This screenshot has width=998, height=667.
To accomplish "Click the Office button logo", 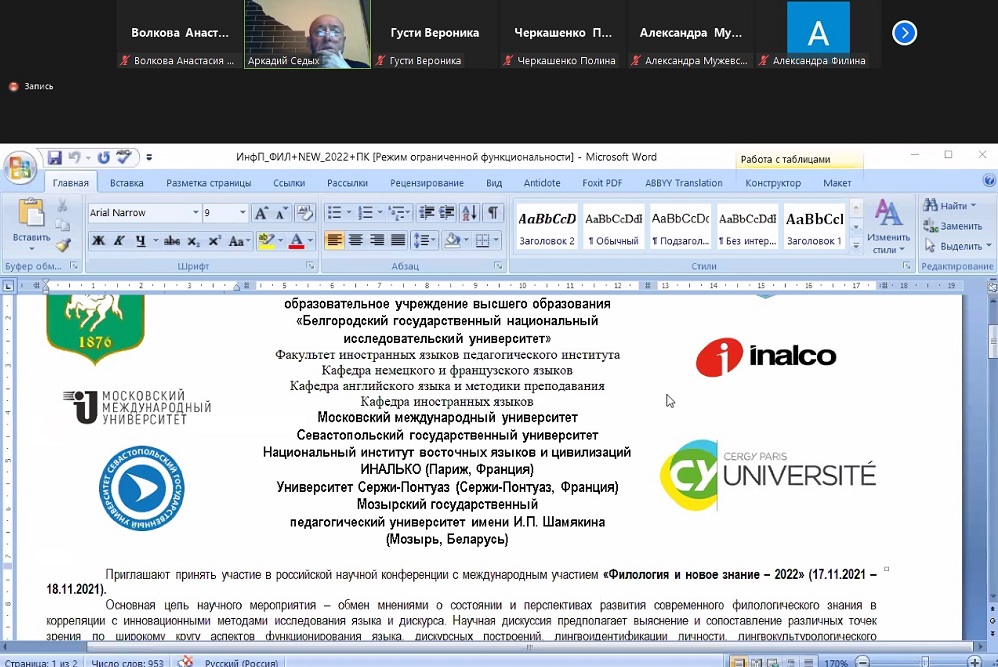I will tap(20, 168).
